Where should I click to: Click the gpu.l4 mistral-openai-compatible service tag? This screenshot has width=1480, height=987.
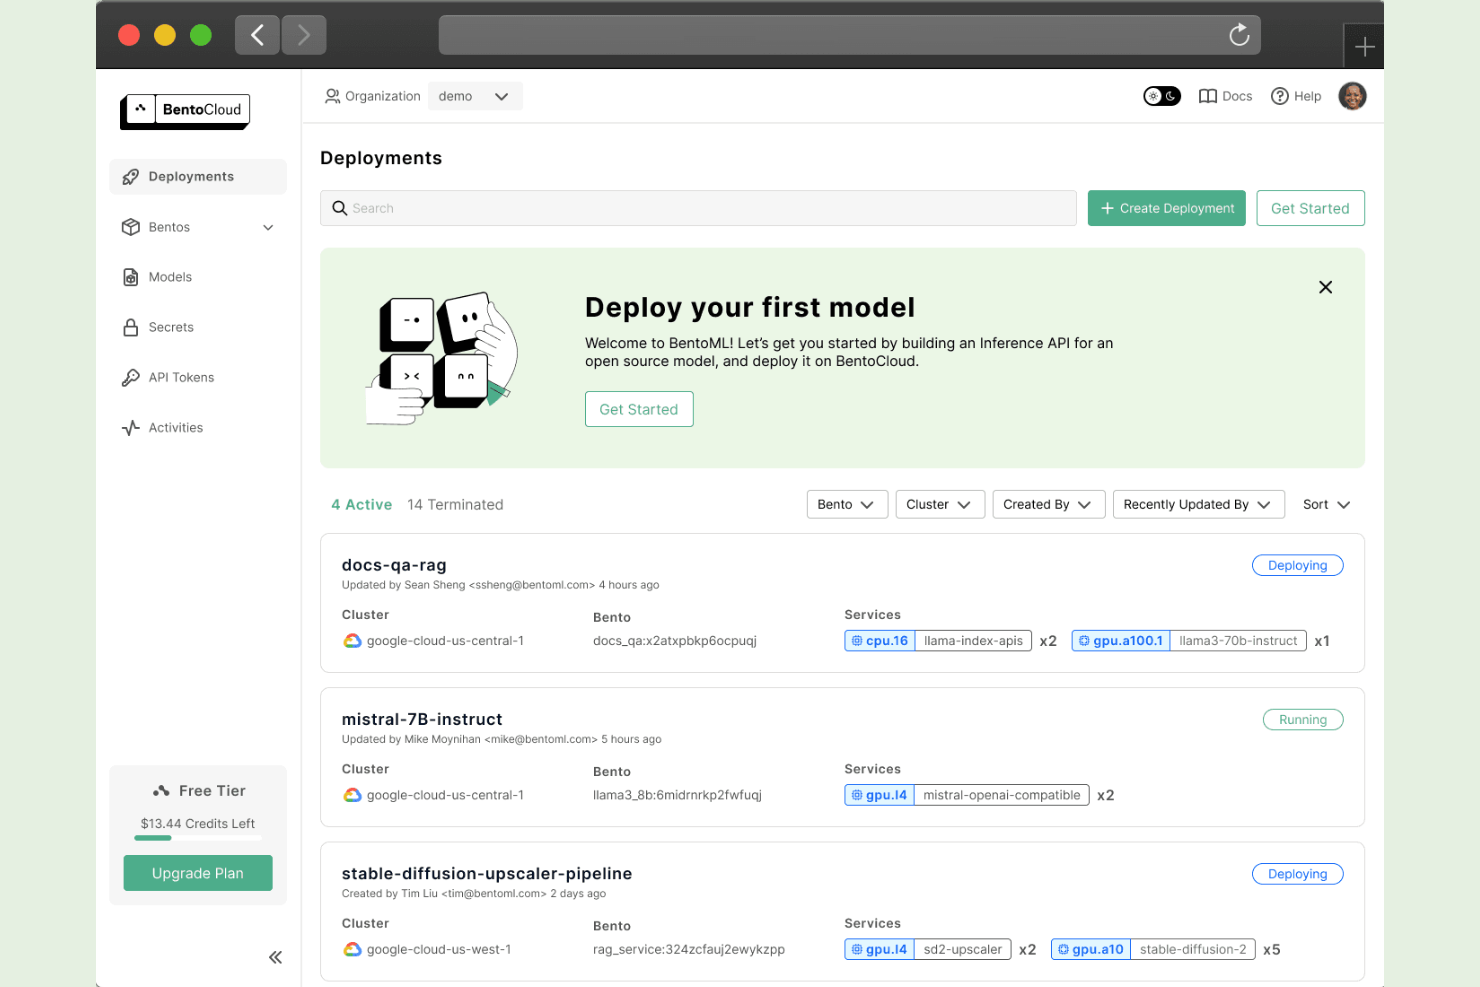pyautogui.click(x=967, y=795)
